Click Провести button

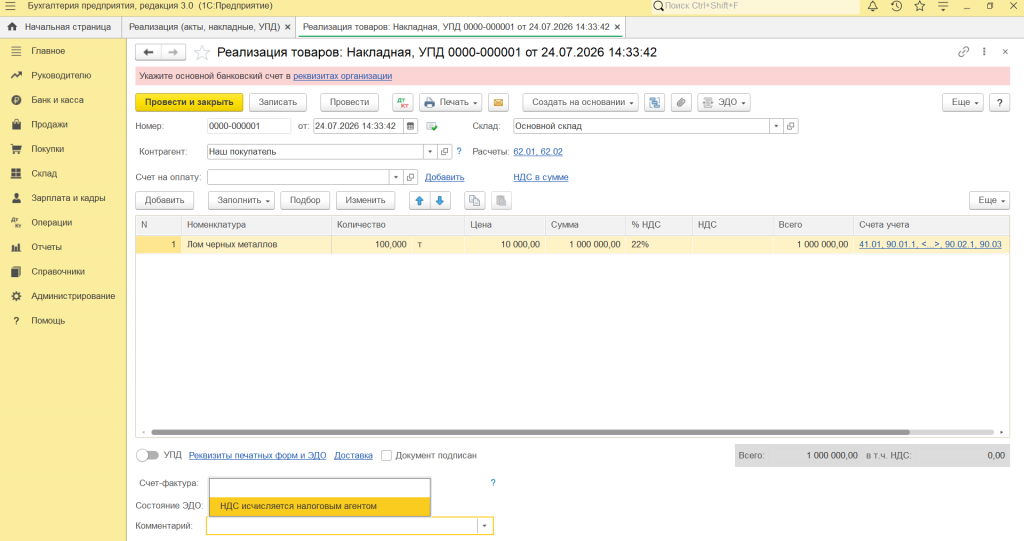click(349, 103)
